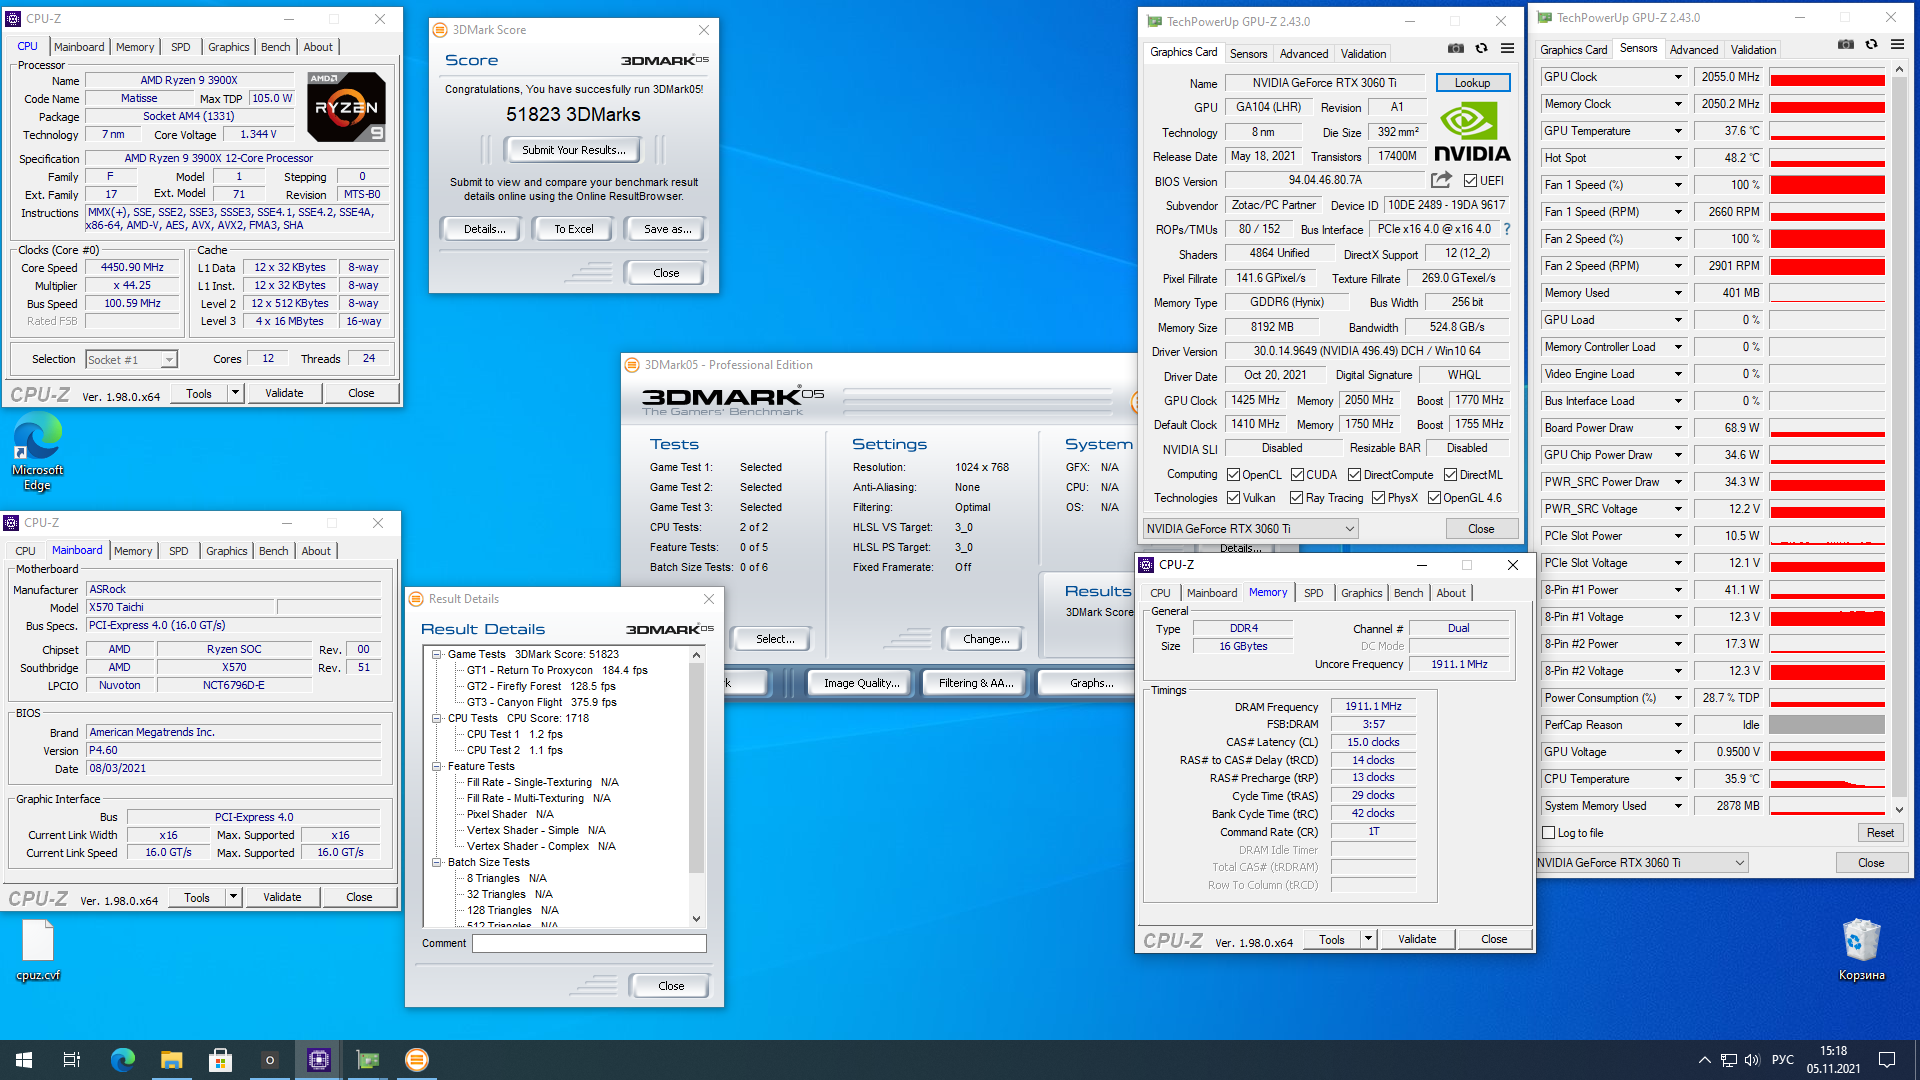Toggle the Ray Tracing checkbox
Screen dimensions: 1920x1080
(1296, 498)
